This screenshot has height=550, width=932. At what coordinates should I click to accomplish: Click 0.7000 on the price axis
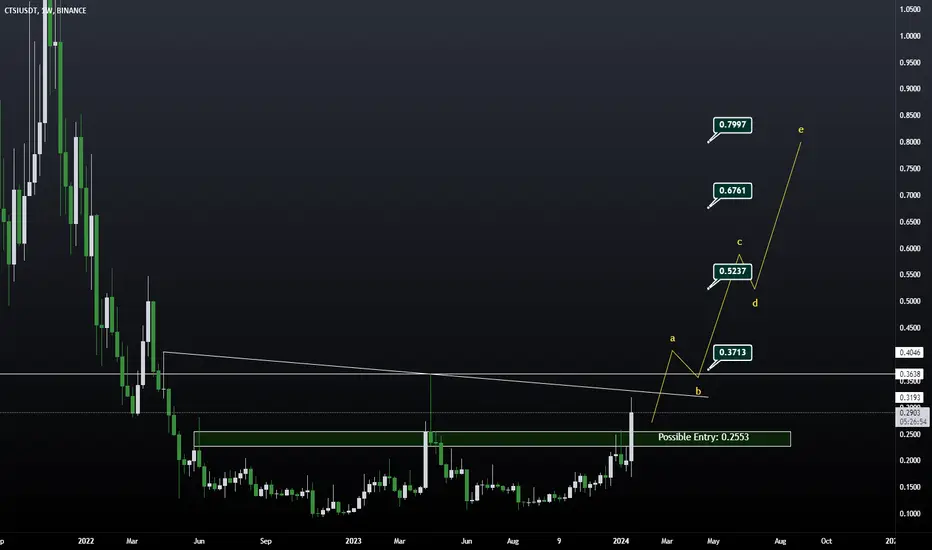click(x=909, y=195)
